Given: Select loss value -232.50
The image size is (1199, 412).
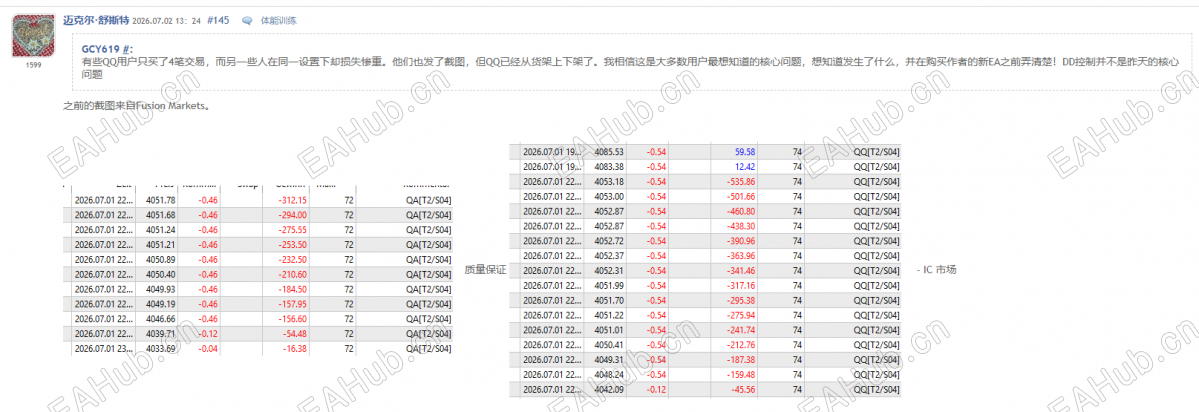Looking at the screenshot, I should [291, 259].
